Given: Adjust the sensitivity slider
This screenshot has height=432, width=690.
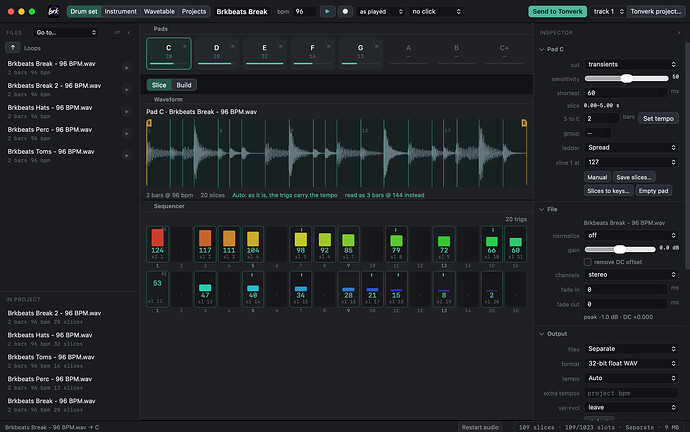Looking at the screenshot, I should [x=626, y=78].
